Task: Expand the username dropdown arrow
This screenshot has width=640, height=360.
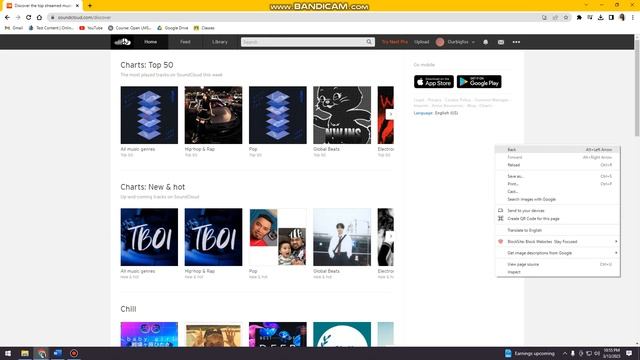Action: [x=473, y=42]
